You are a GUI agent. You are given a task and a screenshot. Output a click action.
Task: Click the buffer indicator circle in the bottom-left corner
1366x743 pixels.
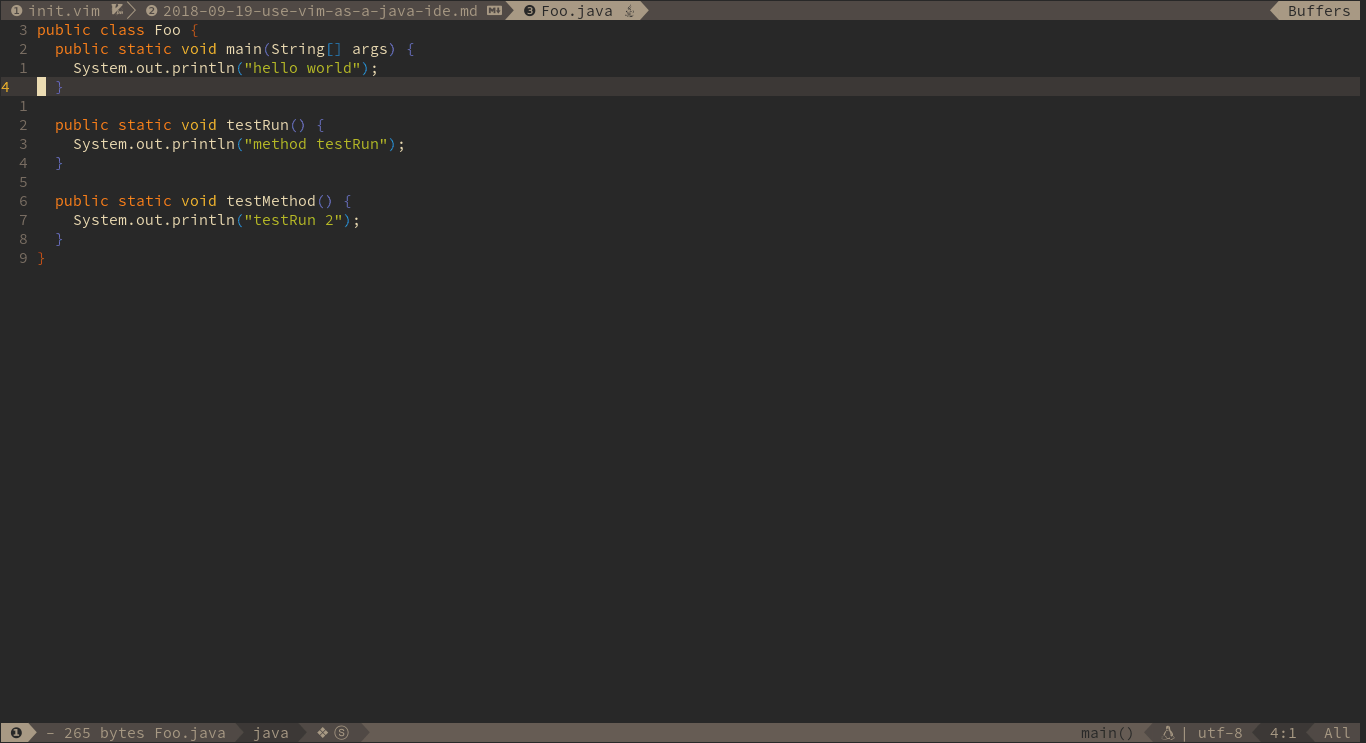tap(15, 732)
